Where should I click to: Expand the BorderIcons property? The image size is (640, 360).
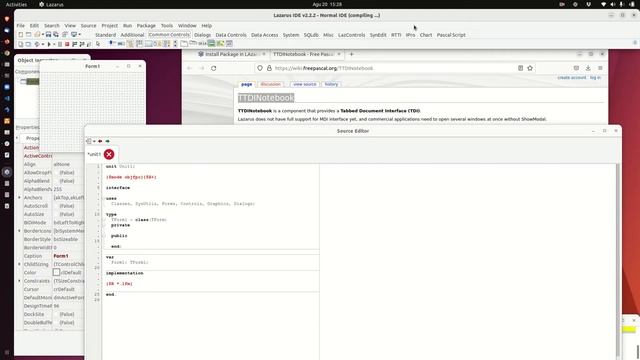(19, 231)
